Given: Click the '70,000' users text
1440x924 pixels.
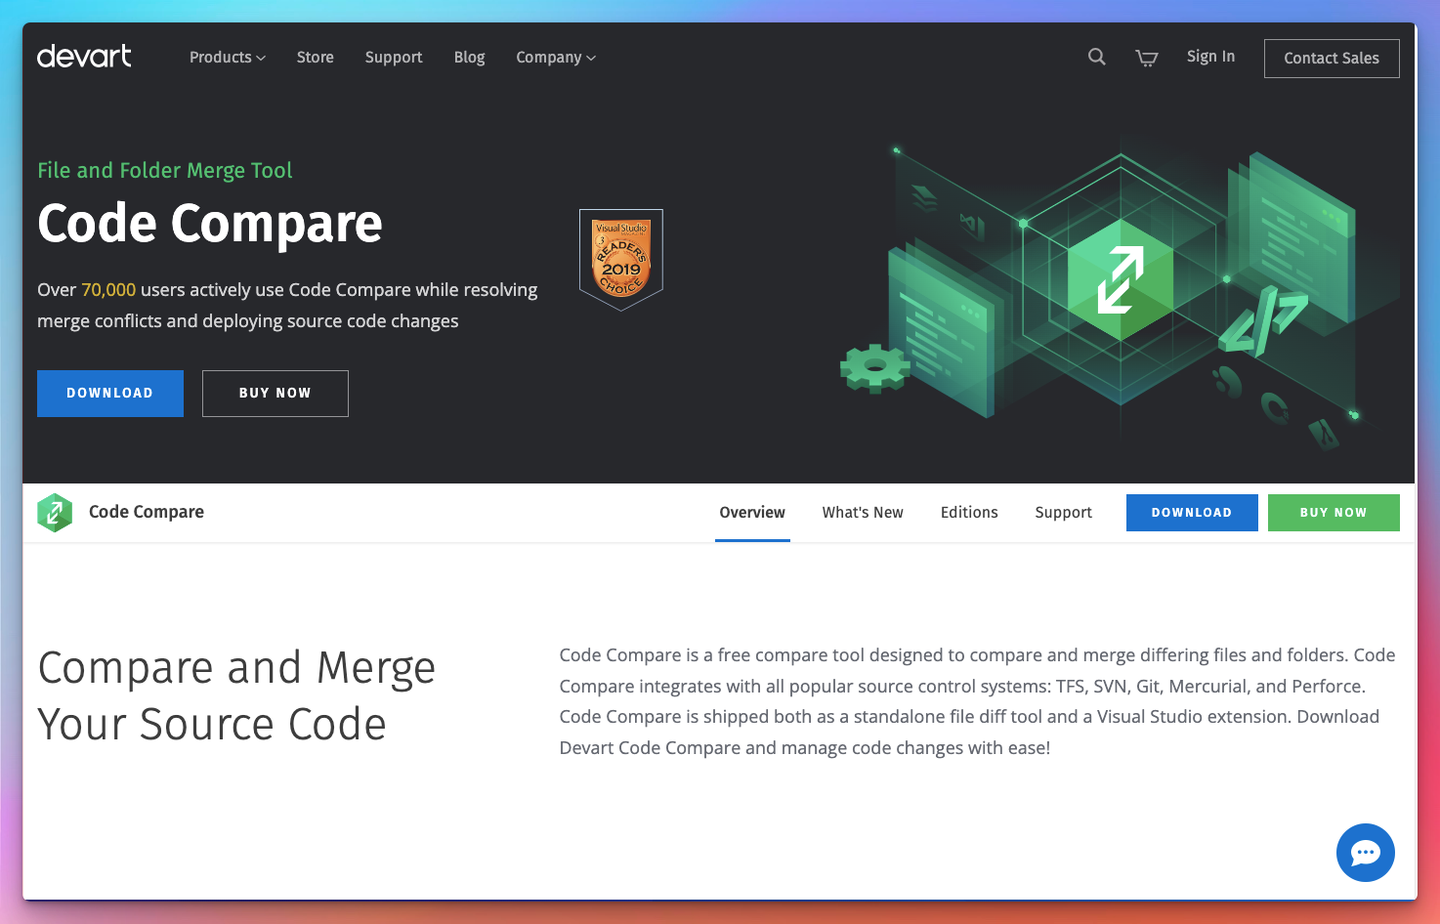Looking at the screenshot, I should [108, 290].
